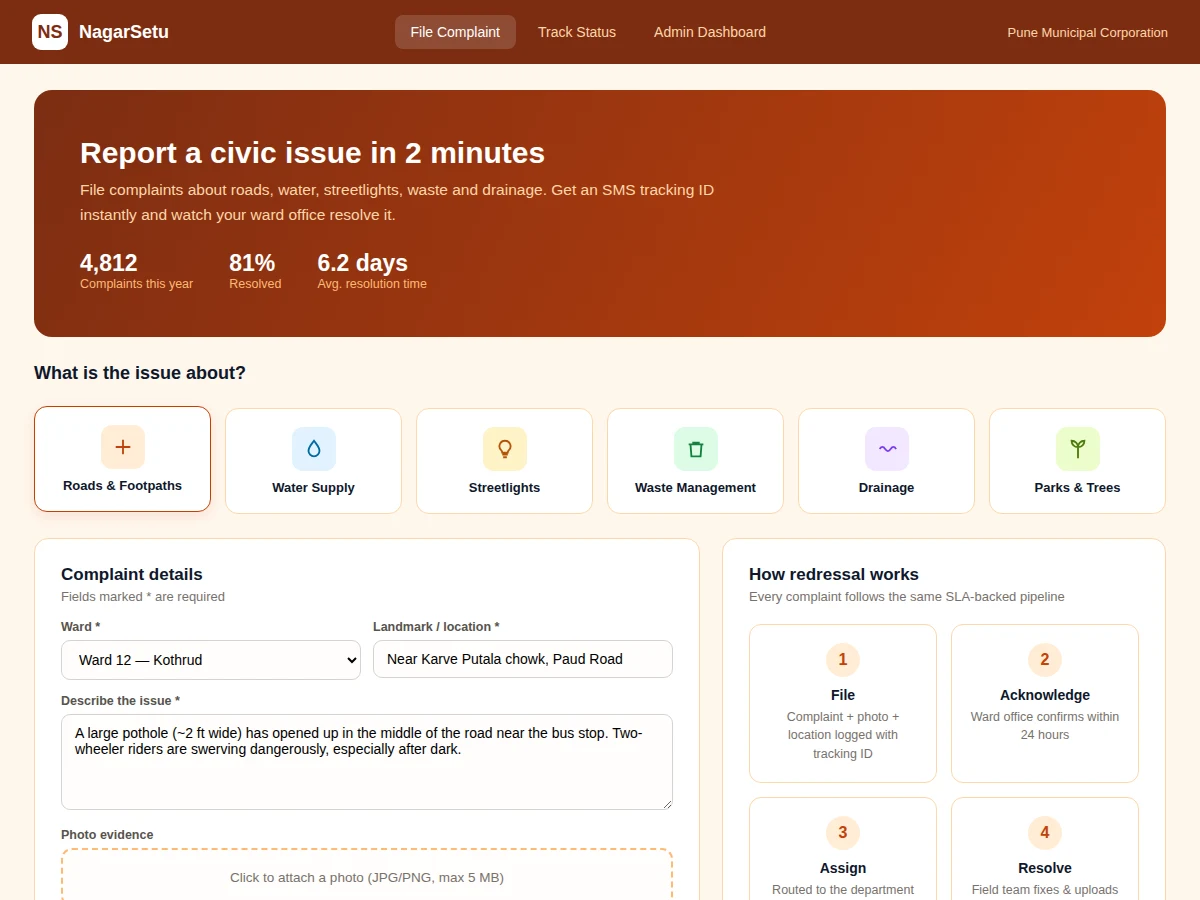Click step 4 Resolve number badge
Screen dimensions: 1200x900
coord(1045,832)
